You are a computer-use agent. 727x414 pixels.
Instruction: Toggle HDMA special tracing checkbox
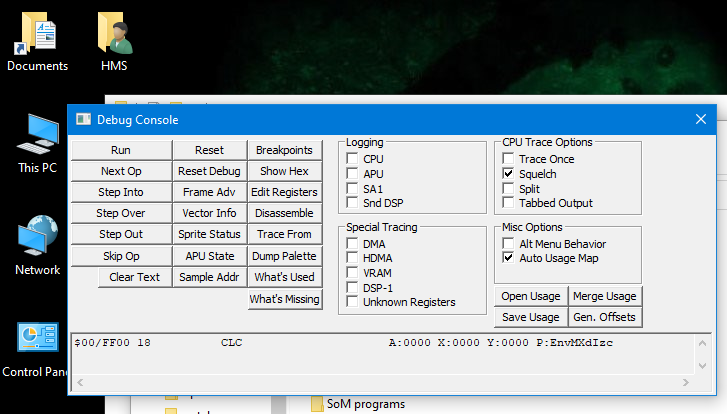click(352, 258)
